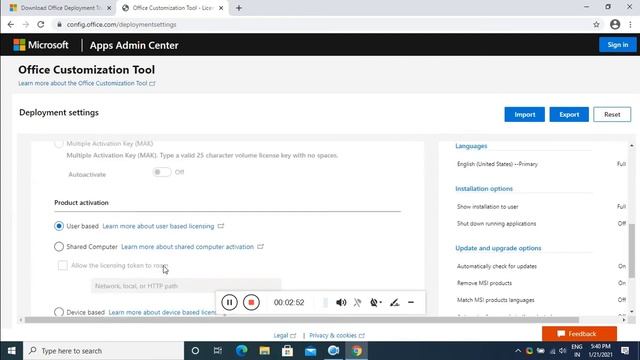Viewport: 640px width, 360px height.
Task: Click the Microsoft logo
Action: pyautogui.click(x=41, y=45)
